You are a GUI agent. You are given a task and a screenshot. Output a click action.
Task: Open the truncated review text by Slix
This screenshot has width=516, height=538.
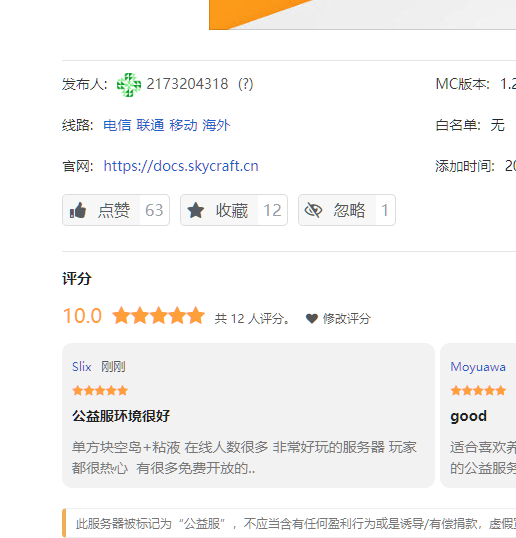click(244, 458)
